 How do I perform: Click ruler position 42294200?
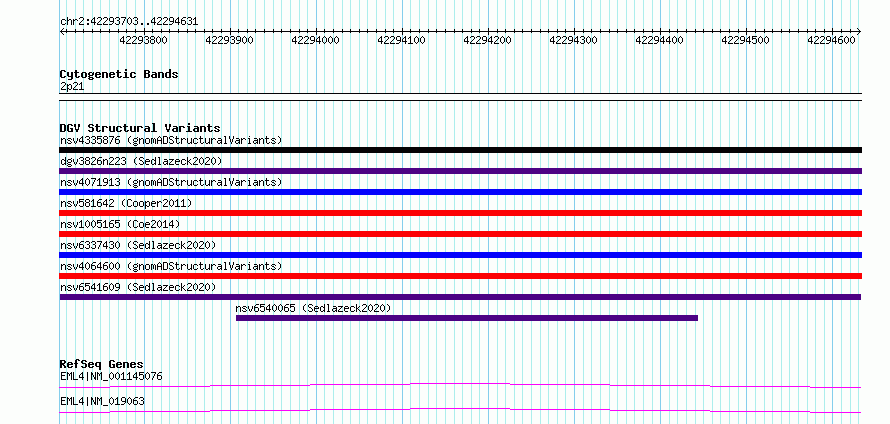[x=488, y=40]
